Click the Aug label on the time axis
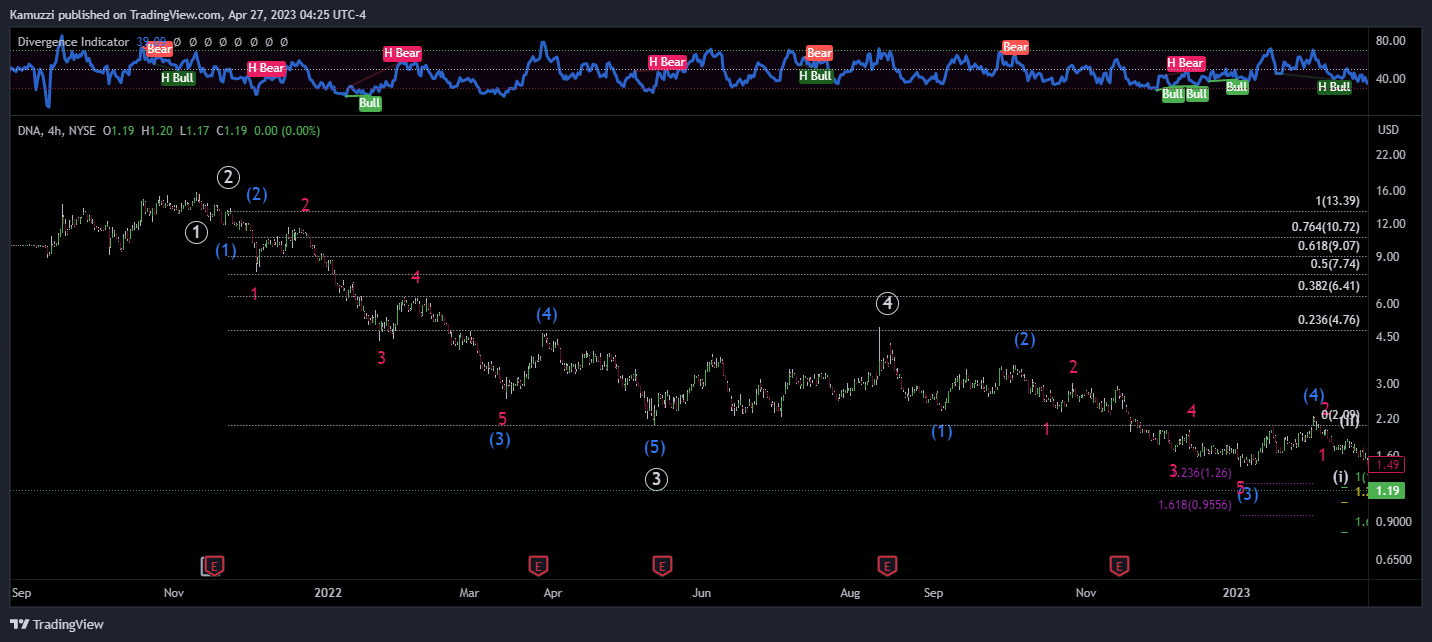The image size is (1432, 642). pyautogui.click(x=851, y=592)
